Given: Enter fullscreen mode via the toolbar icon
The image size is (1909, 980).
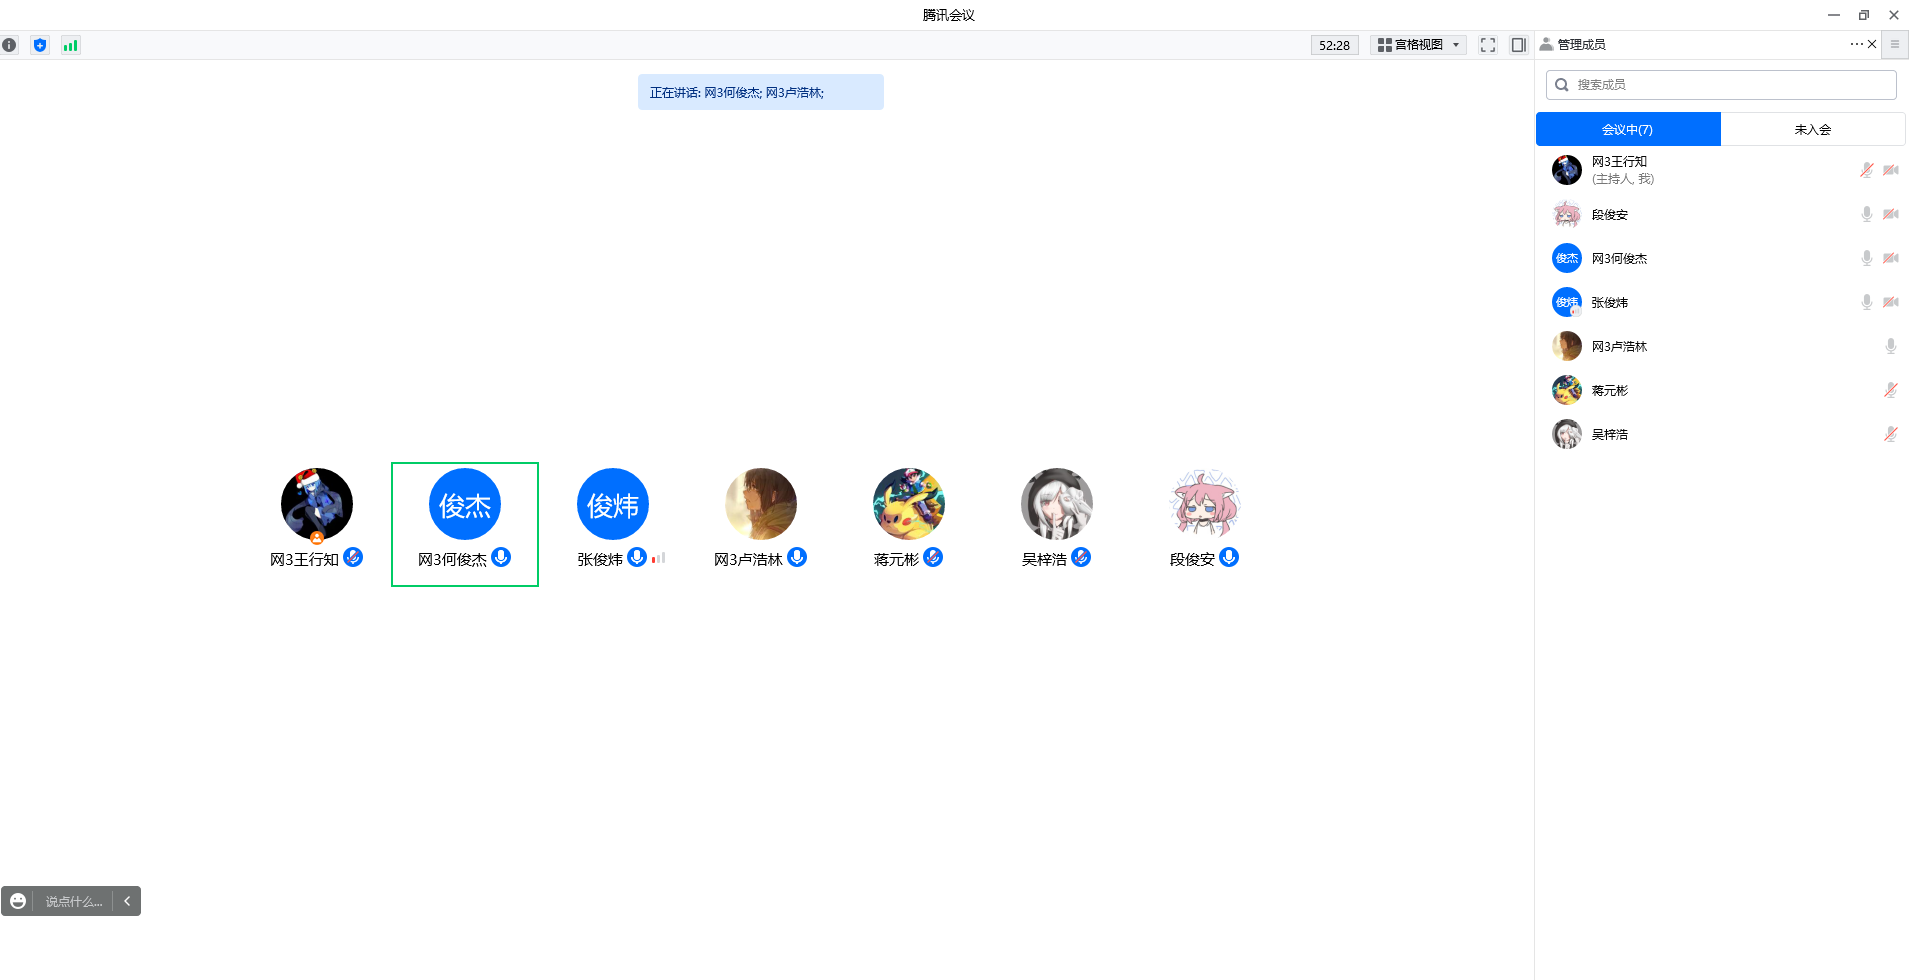Looking at the screenshot, I should tap(1488, 45).
